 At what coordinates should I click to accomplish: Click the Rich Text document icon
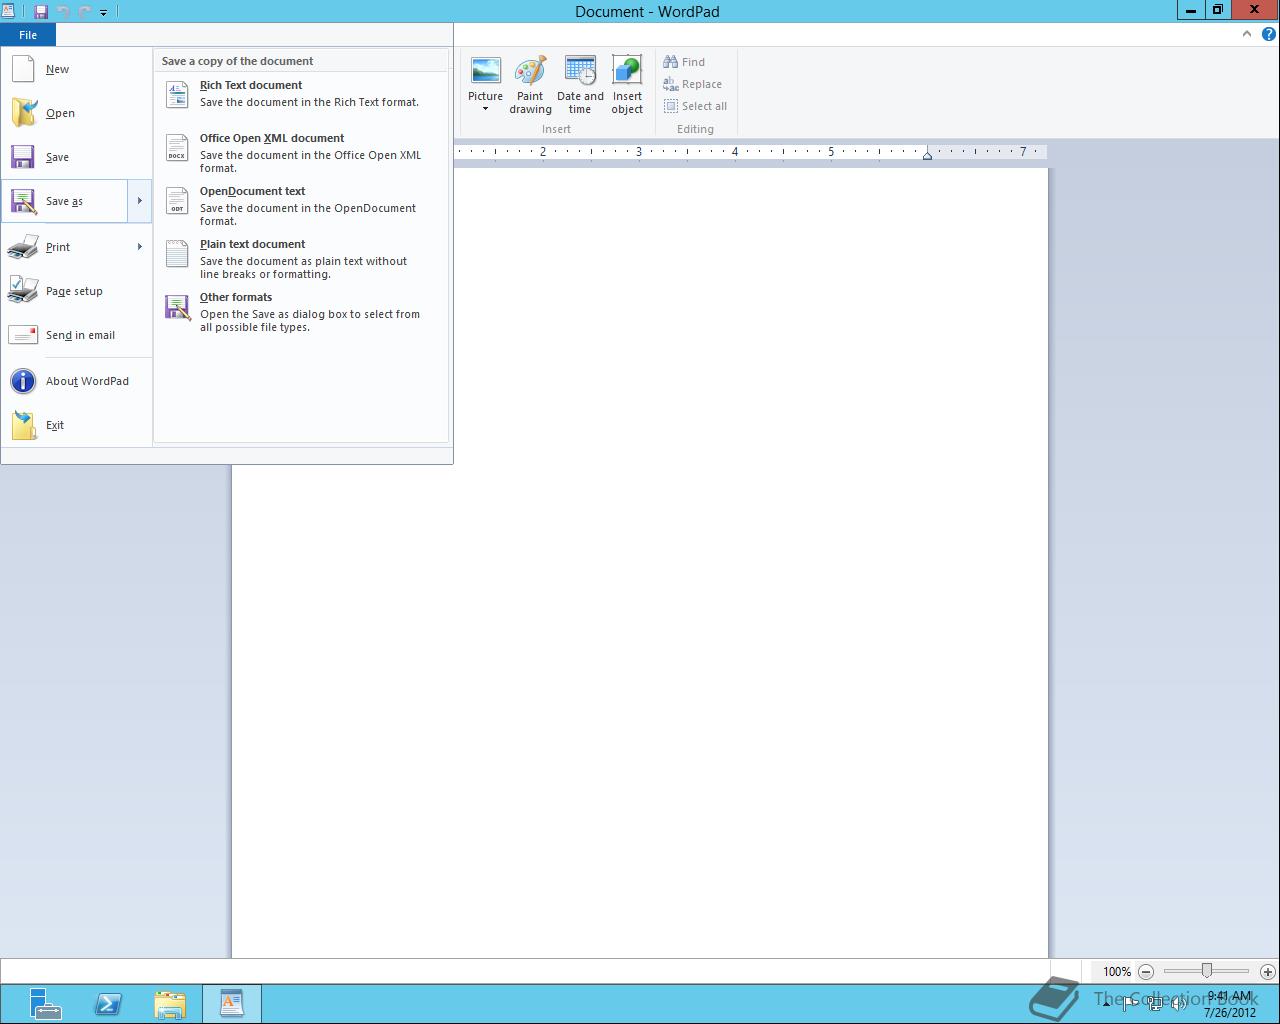tap(177, 94)
